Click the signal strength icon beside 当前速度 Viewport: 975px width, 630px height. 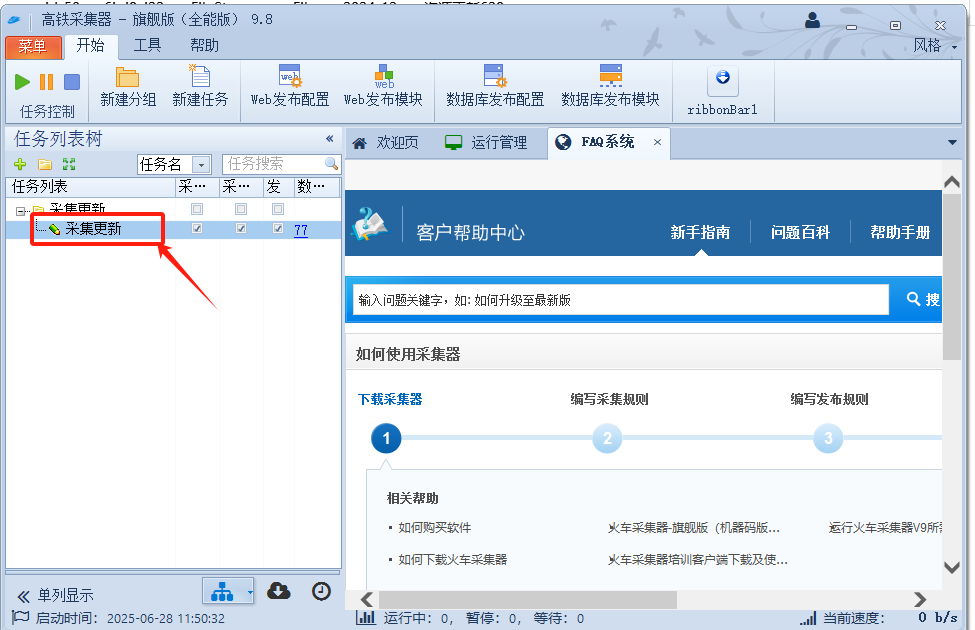tap(808, 618)
